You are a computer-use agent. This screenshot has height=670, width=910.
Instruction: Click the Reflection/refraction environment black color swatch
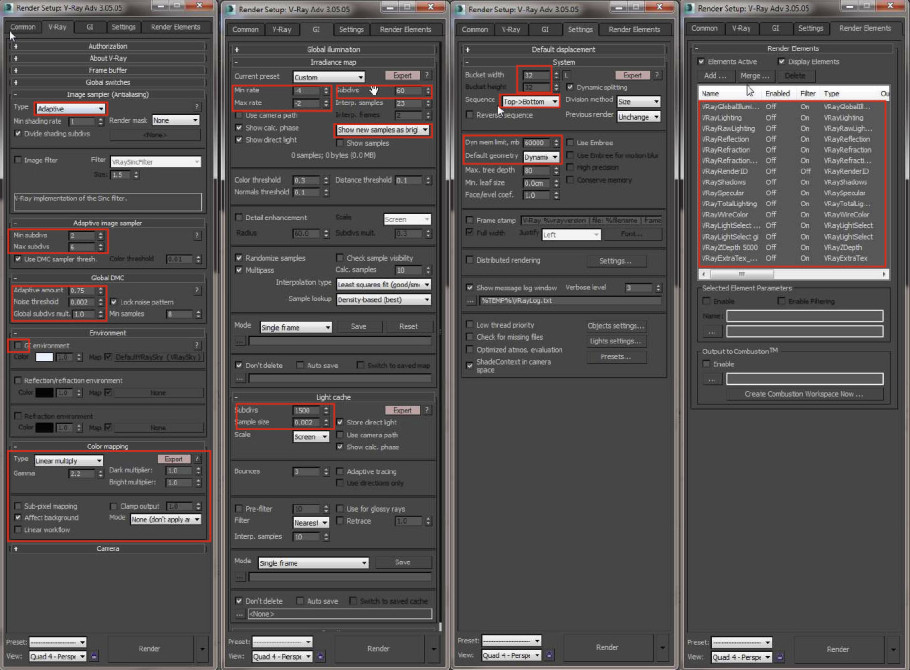[44, 393]
